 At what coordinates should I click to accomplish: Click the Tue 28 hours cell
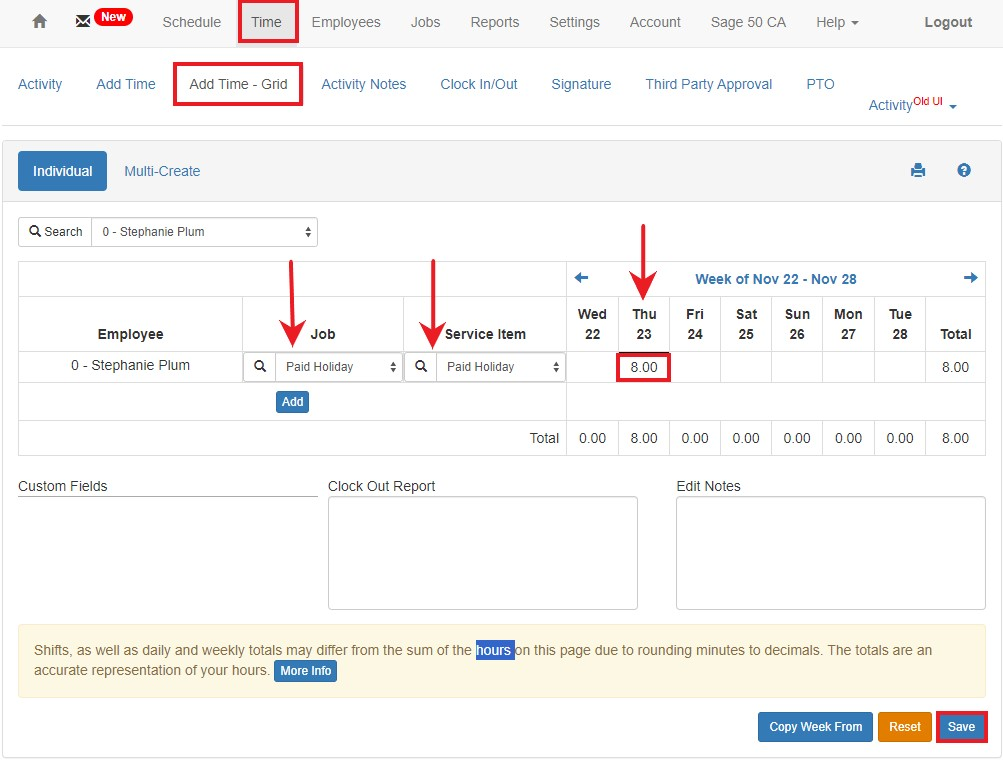pyautogui.click(x=899, y=367)
